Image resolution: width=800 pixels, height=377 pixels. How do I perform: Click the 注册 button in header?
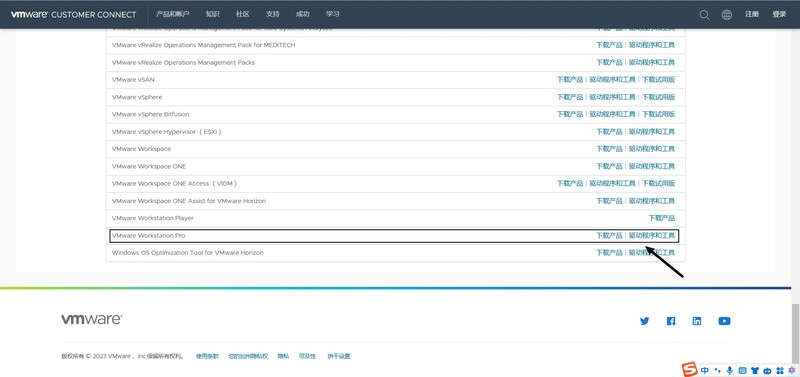(752, 14)
